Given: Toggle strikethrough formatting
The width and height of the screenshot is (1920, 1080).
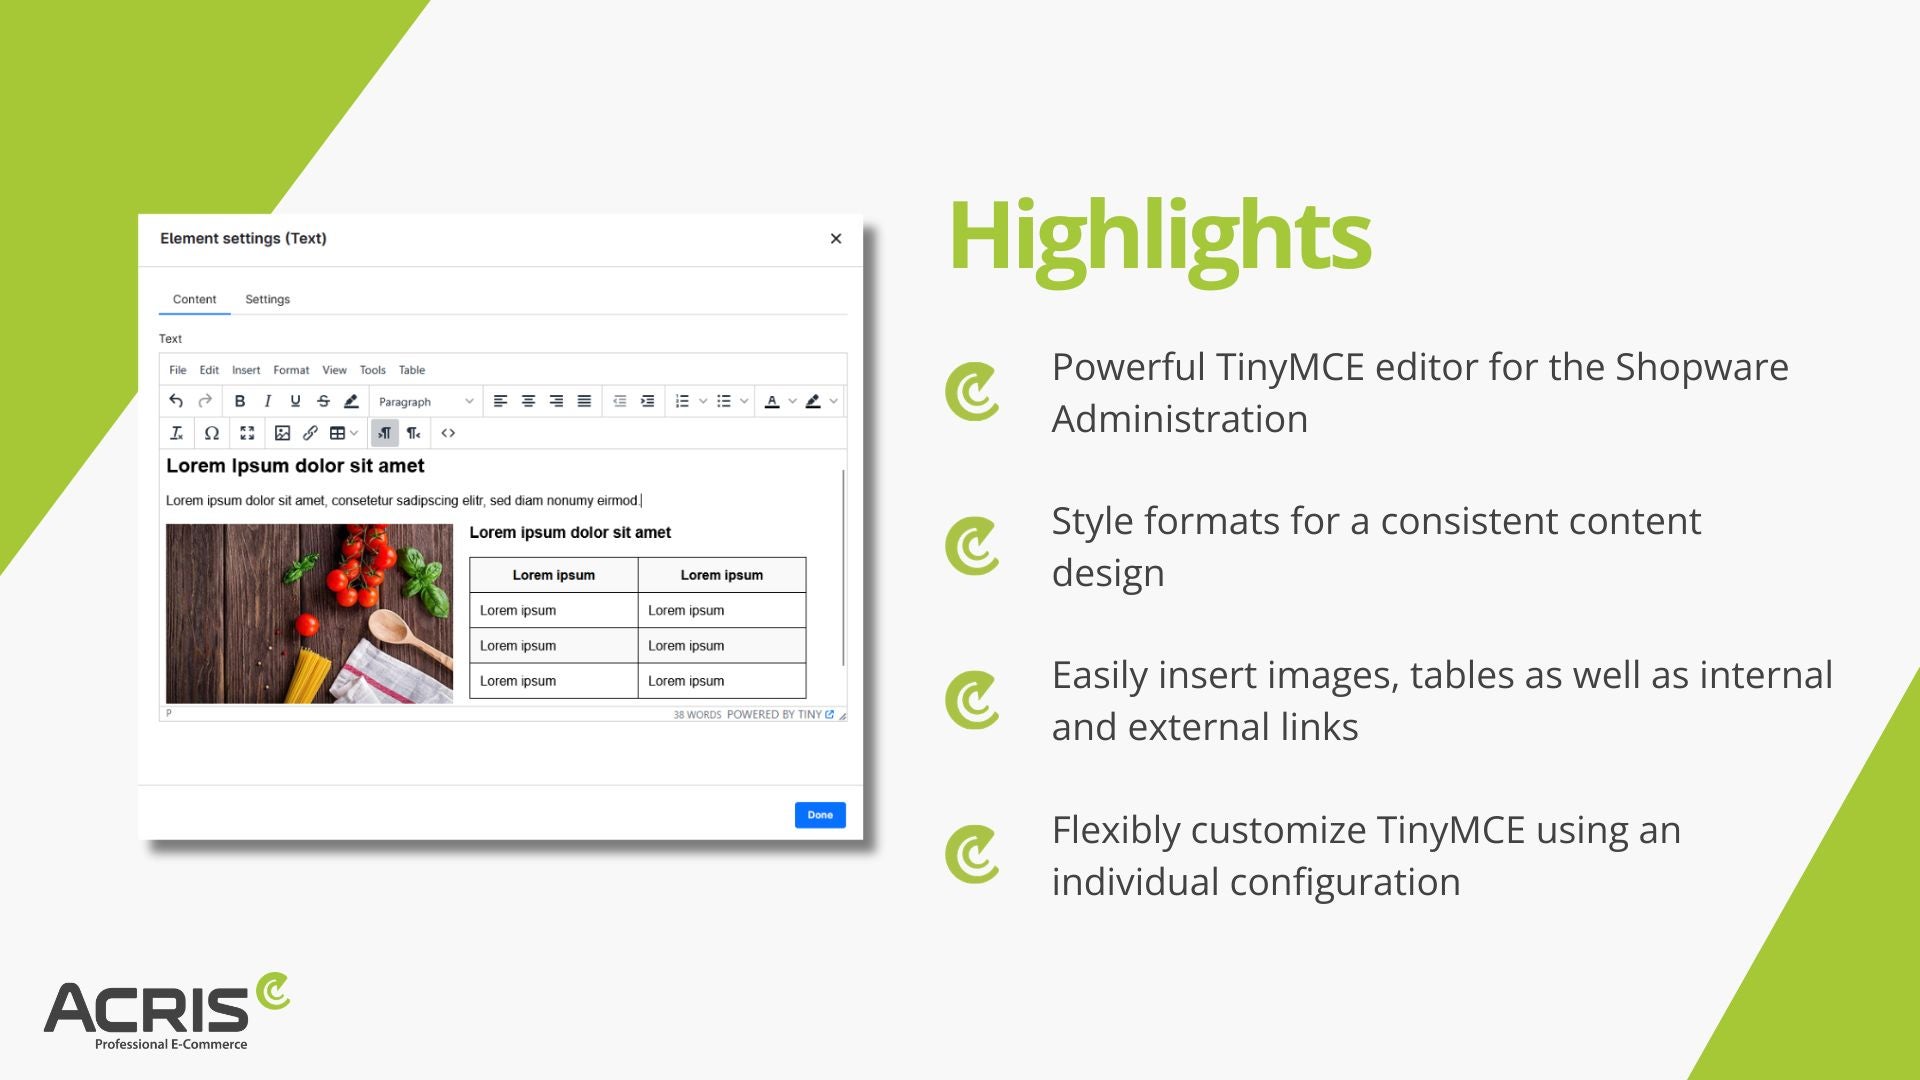Looking at the screenshot, I should 323,401.
